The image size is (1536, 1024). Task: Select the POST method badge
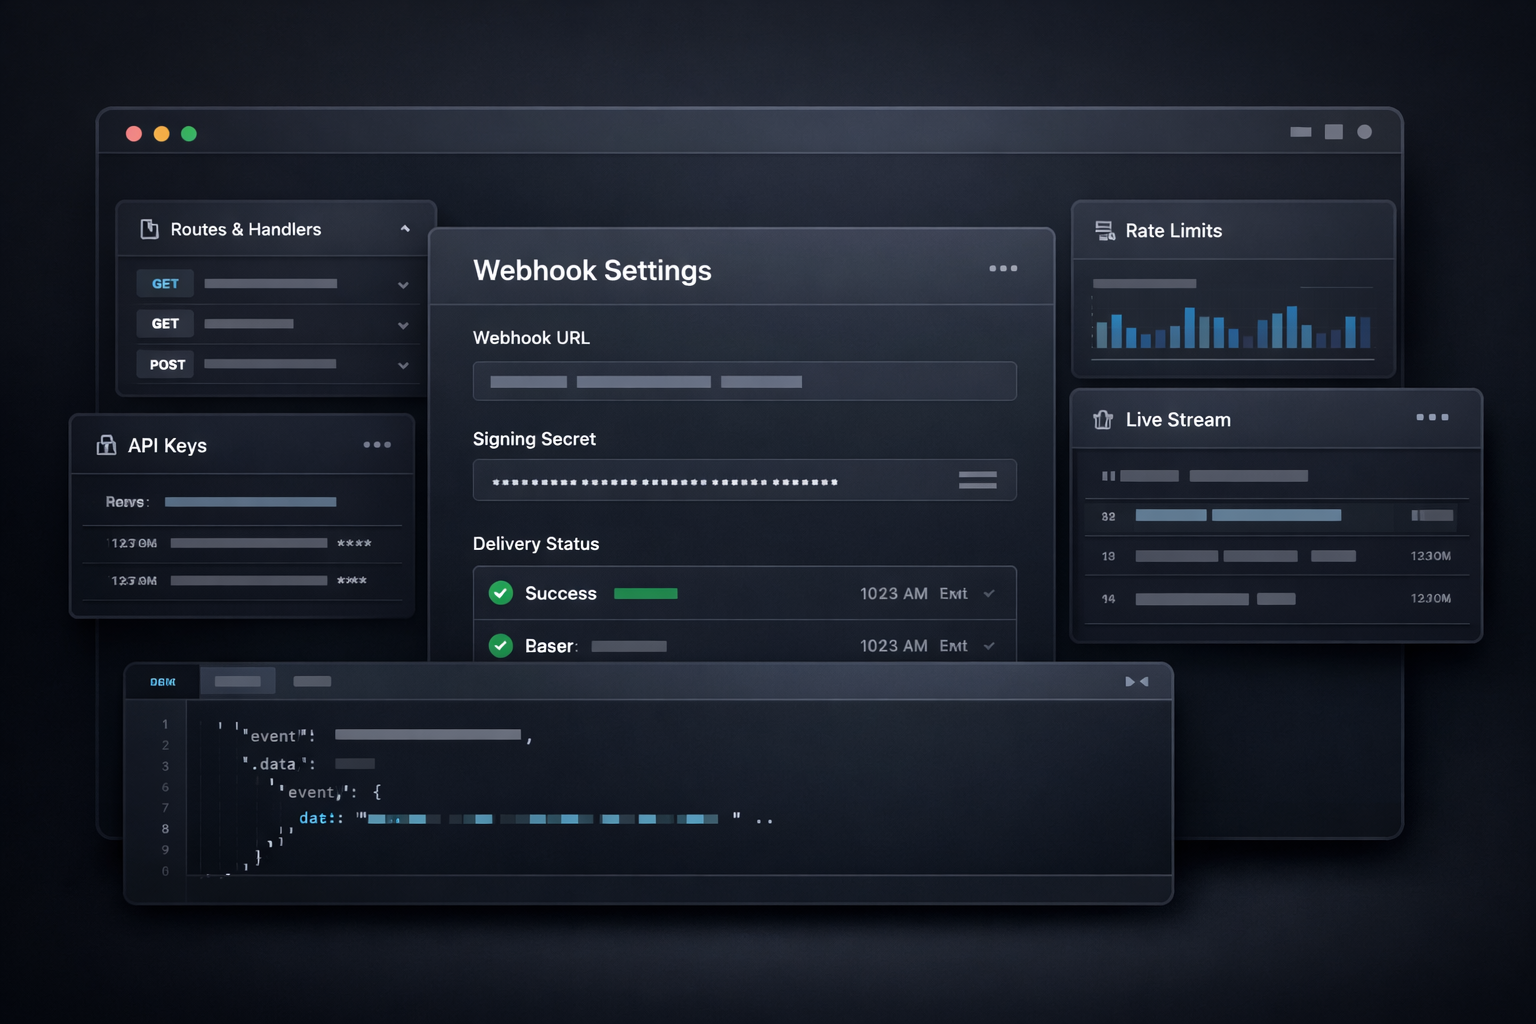coord(167,365)
